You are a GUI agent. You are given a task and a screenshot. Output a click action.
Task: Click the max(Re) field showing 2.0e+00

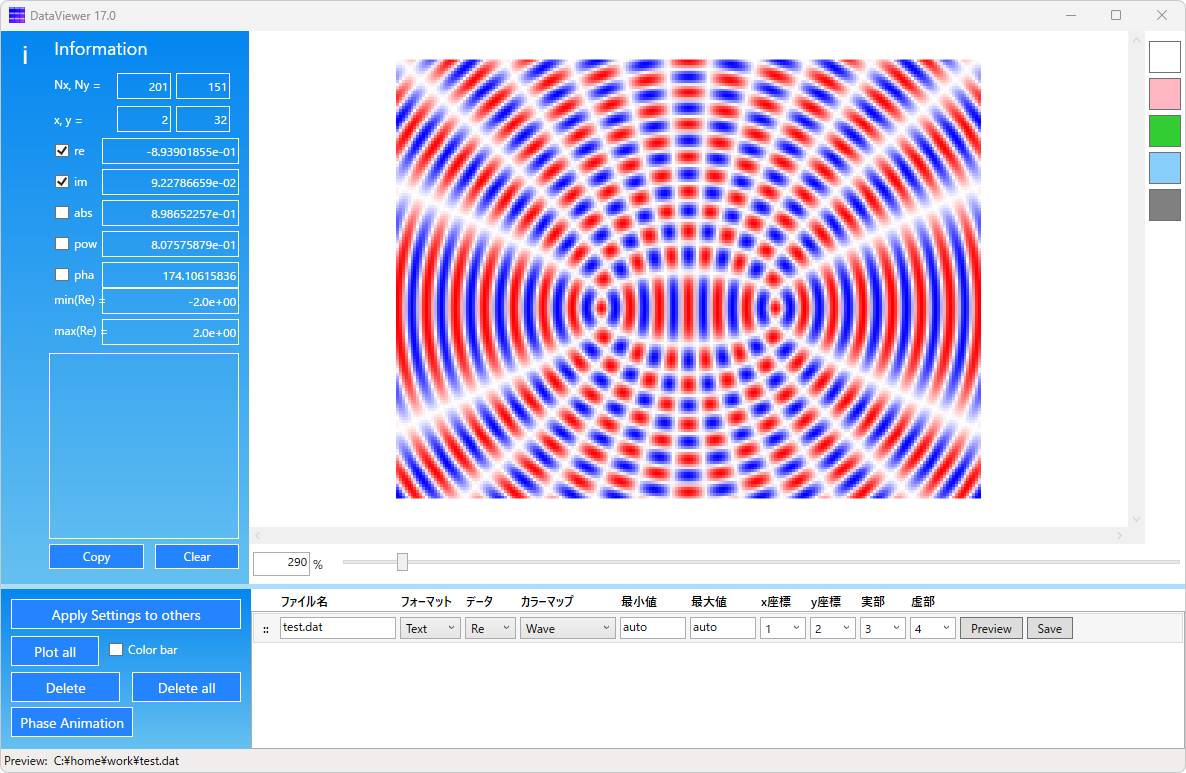tap(170, 332)
